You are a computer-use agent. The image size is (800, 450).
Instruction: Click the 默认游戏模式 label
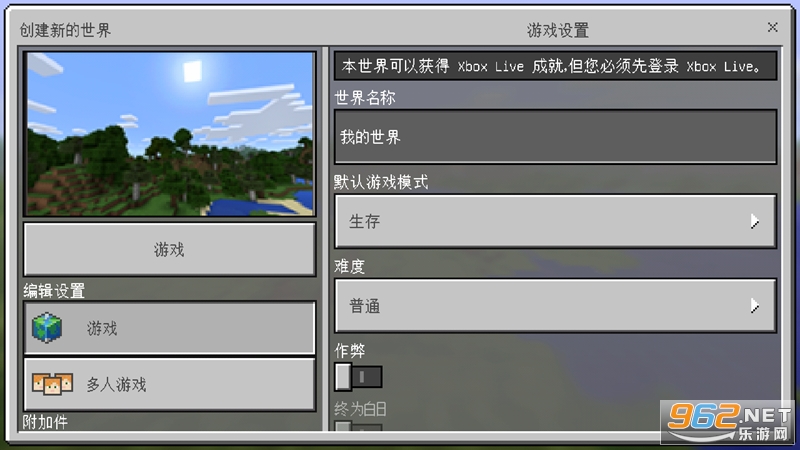tap(381, 182)
